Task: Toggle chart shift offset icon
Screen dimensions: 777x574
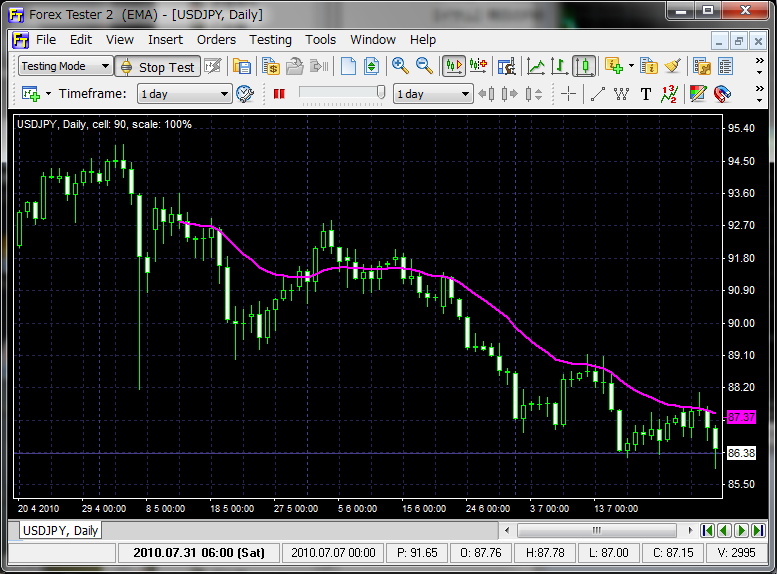Action: pos(478,66)
